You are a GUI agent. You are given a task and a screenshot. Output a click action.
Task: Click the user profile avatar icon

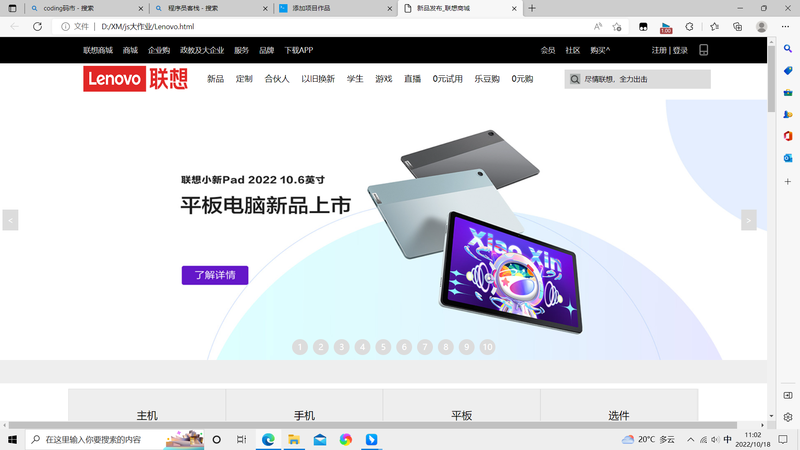[x=761, y=27]
